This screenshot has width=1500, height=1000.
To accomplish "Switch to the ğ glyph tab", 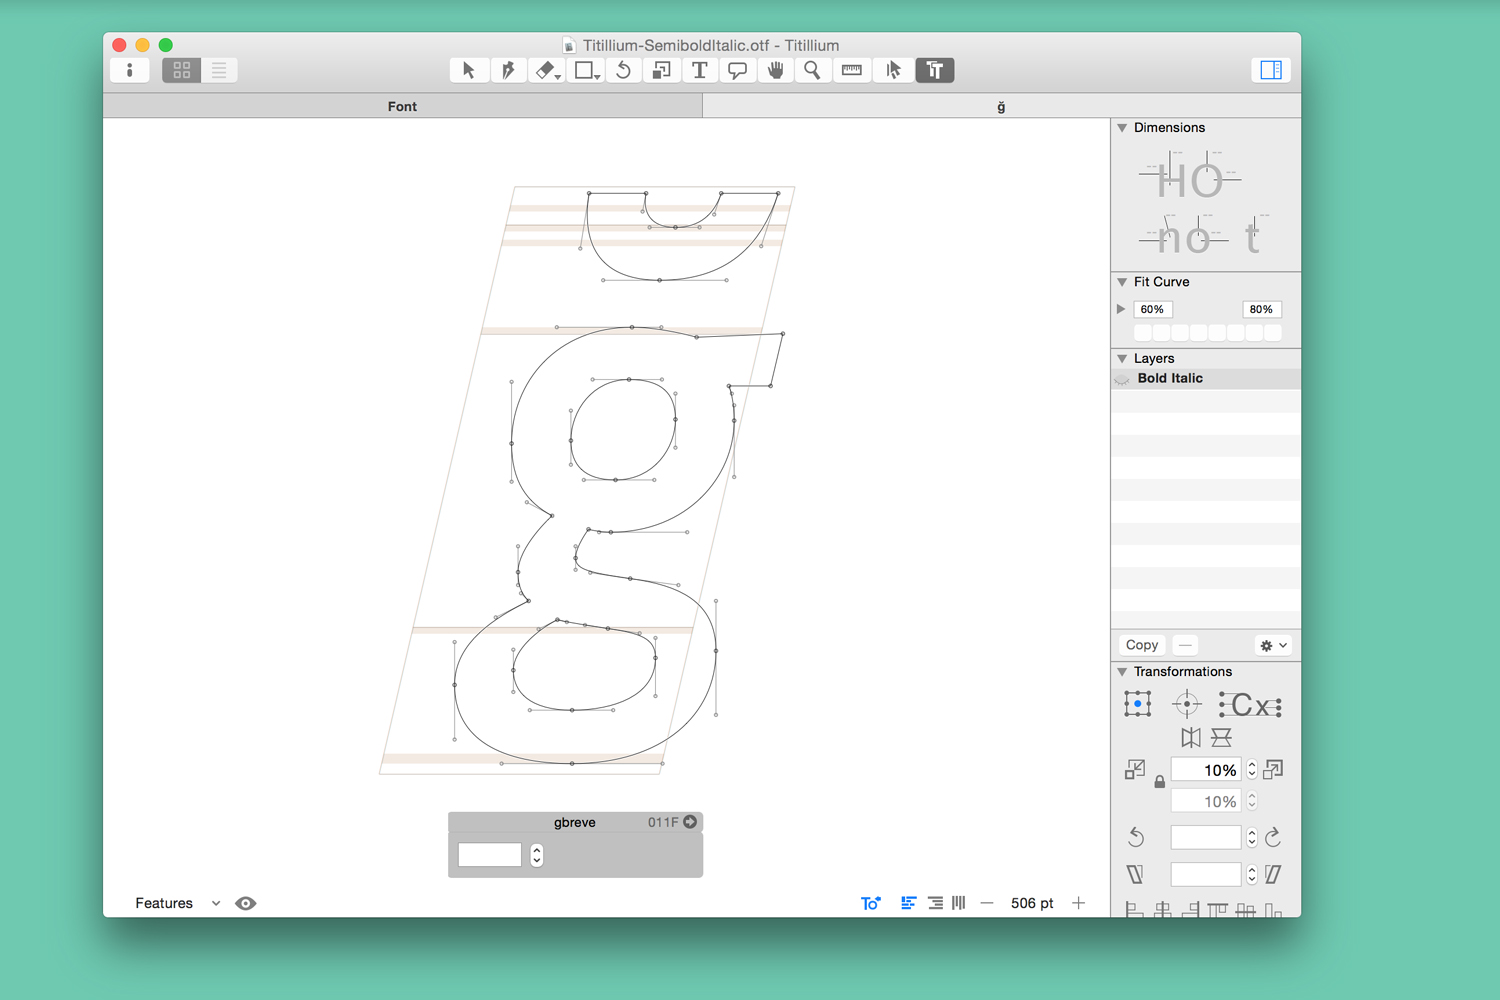I will click(1001, 106).
